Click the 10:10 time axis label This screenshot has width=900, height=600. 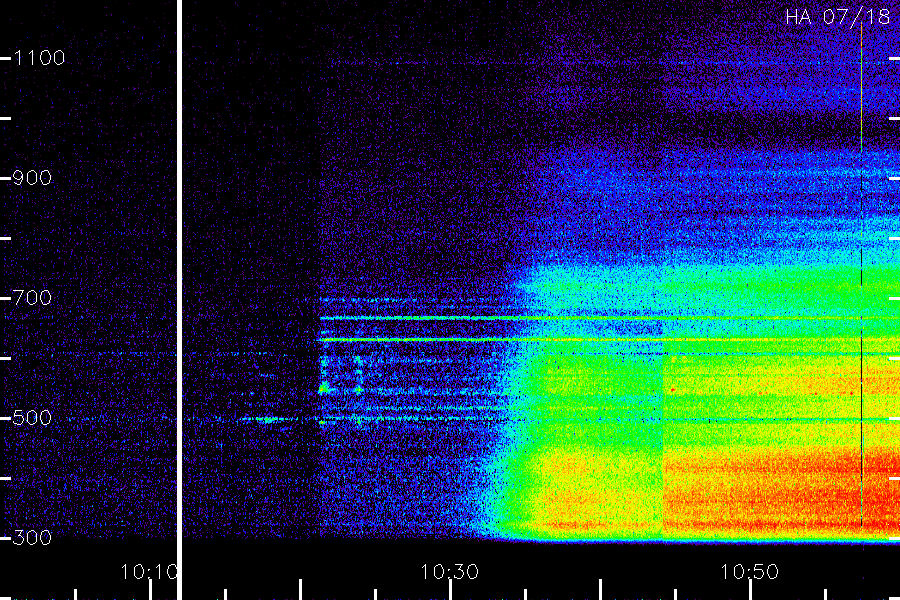[149, 572]
